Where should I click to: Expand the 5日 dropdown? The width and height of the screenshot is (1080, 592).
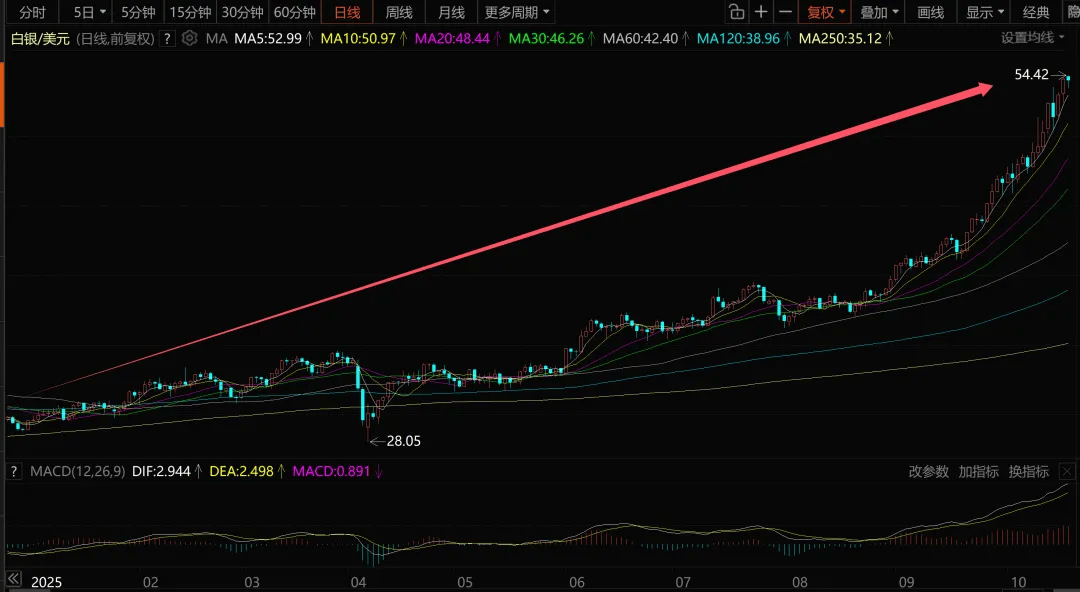tap(90, 12)
